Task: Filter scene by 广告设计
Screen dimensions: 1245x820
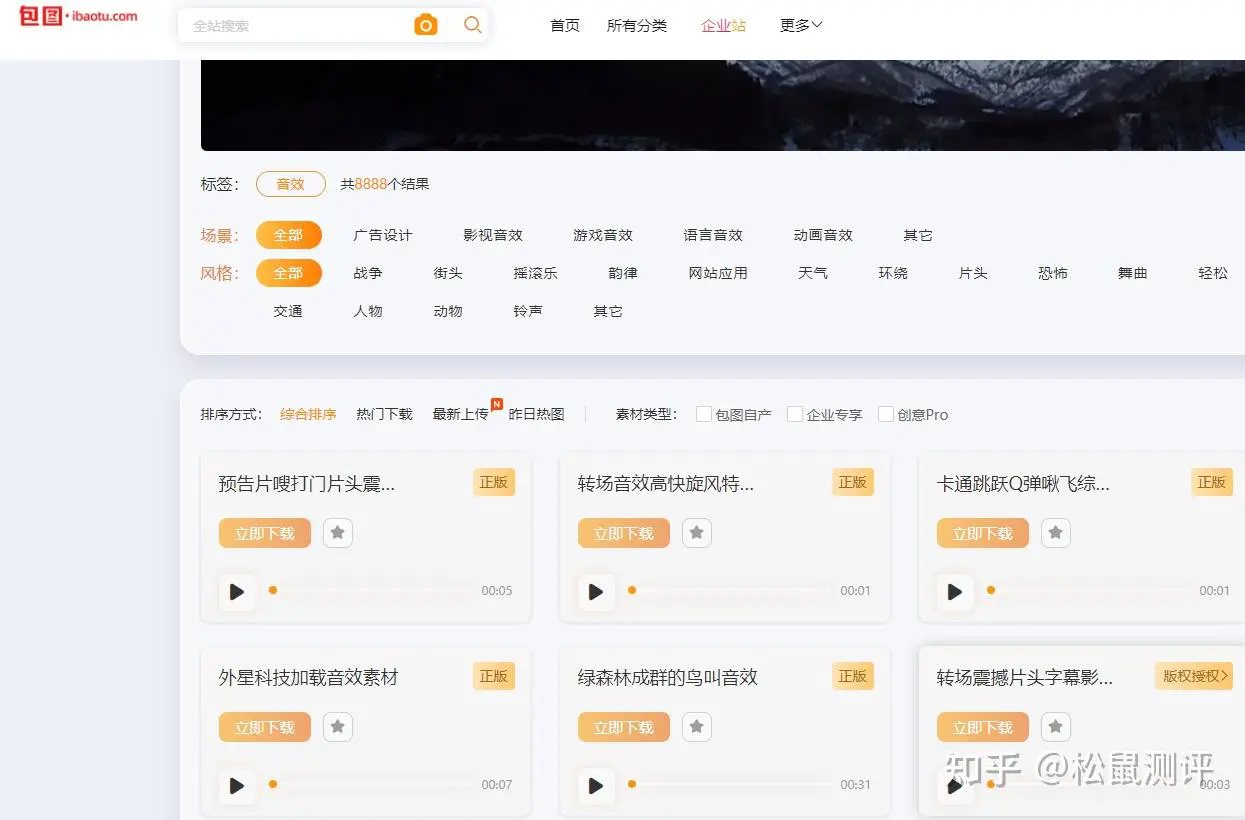Action: 383,235
